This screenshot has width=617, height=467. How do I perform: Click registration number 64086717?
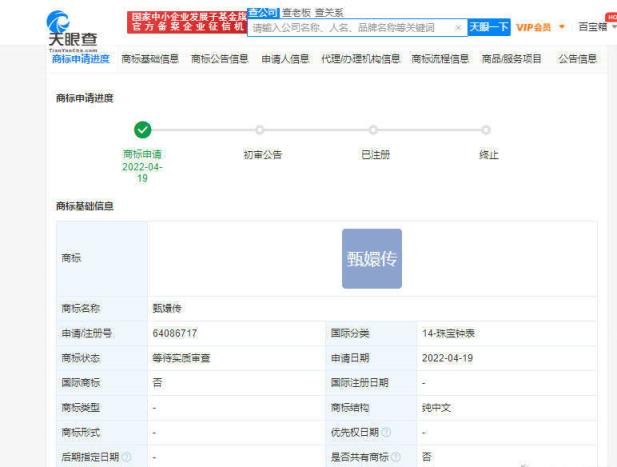175,333
